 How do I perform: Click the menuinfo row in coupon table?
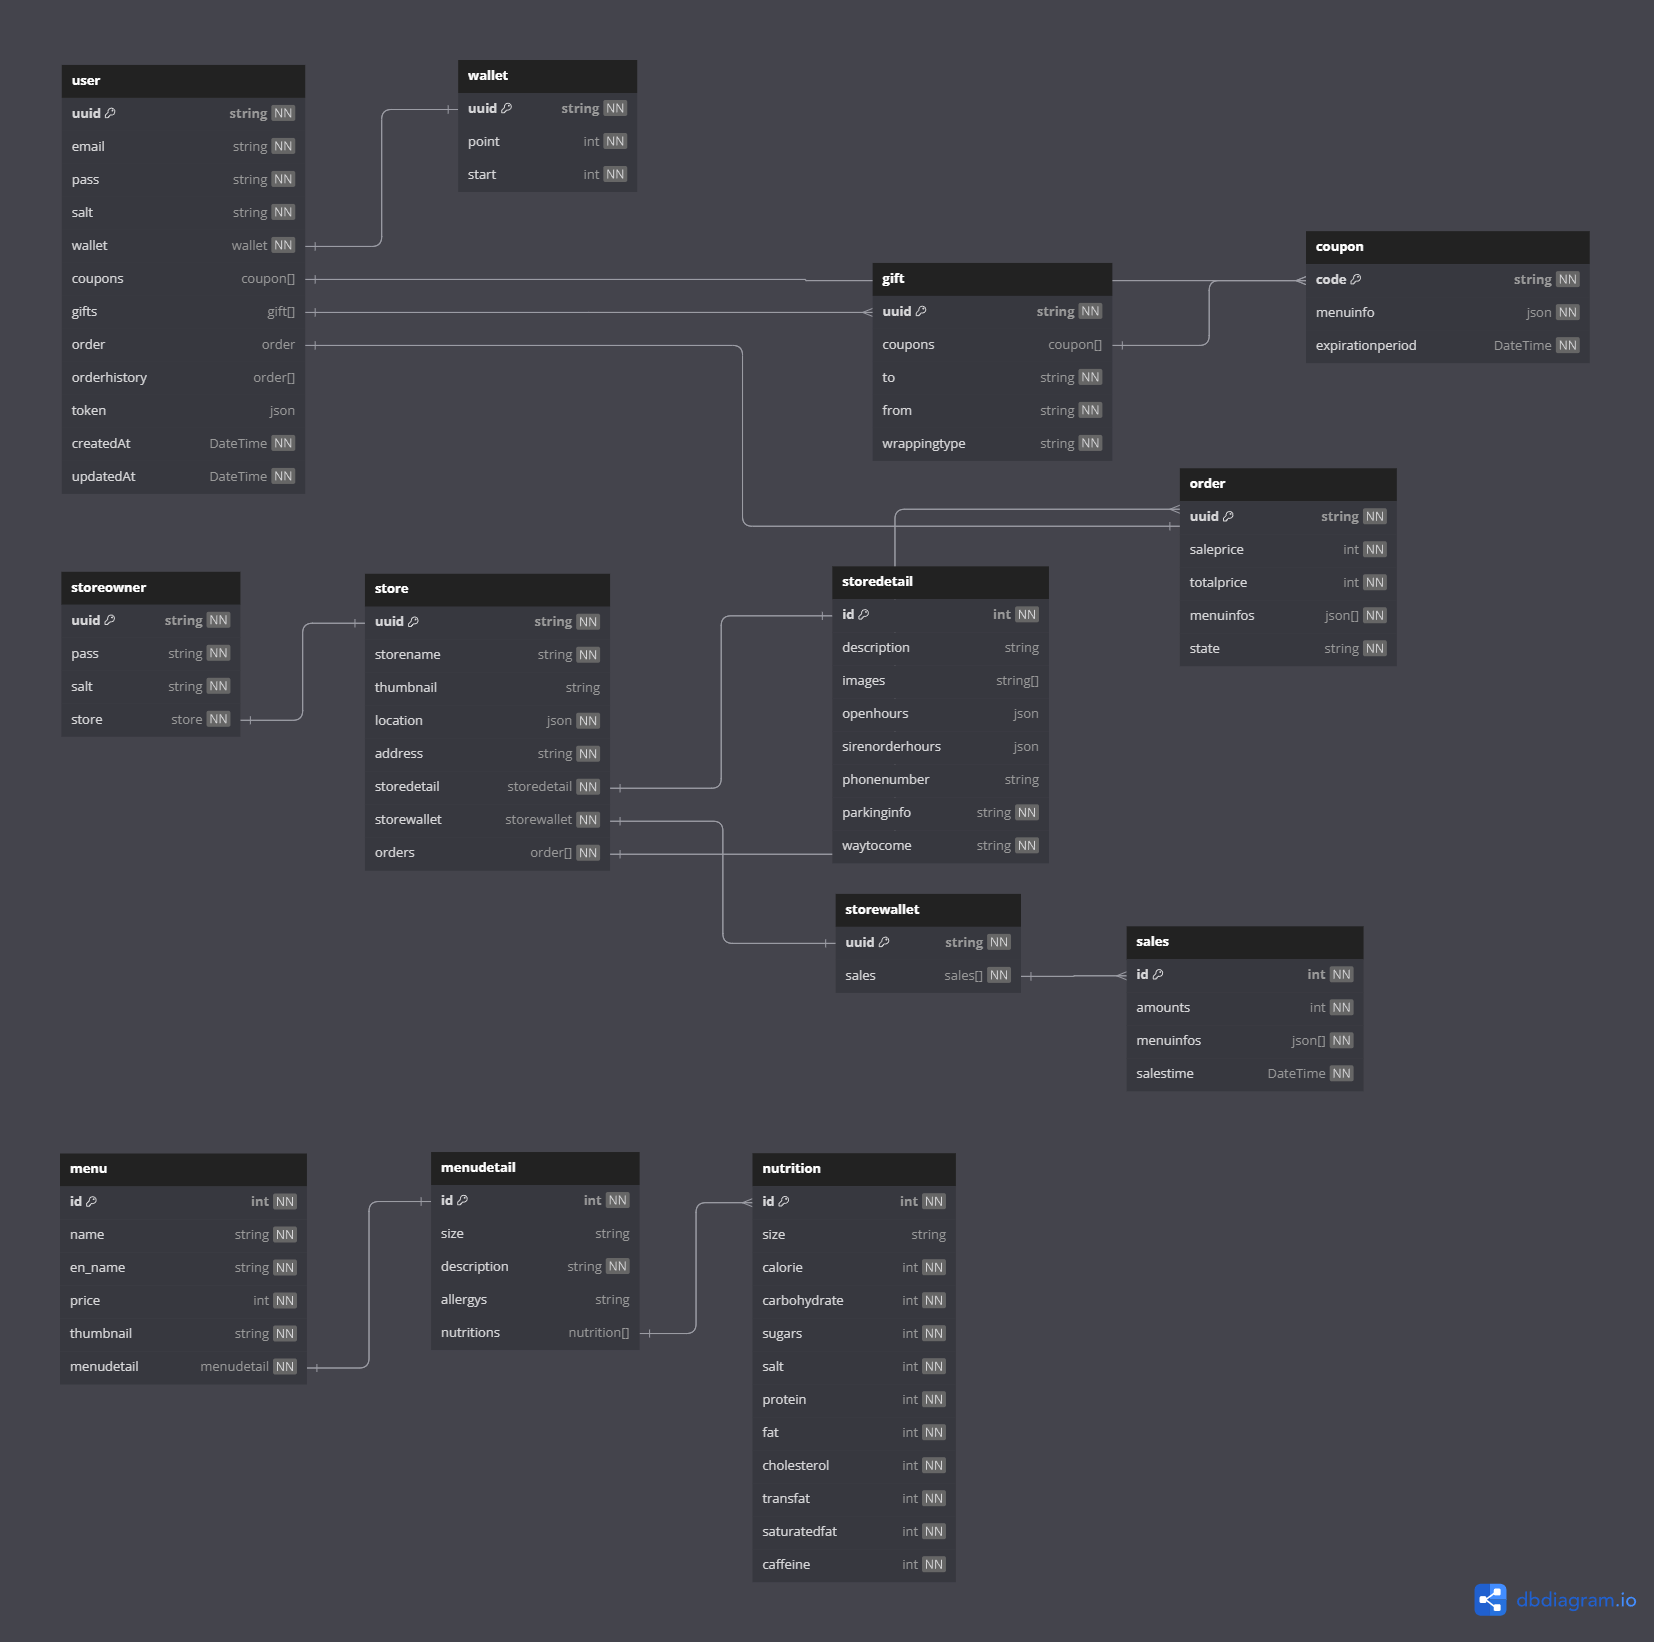click(1447, 313)
